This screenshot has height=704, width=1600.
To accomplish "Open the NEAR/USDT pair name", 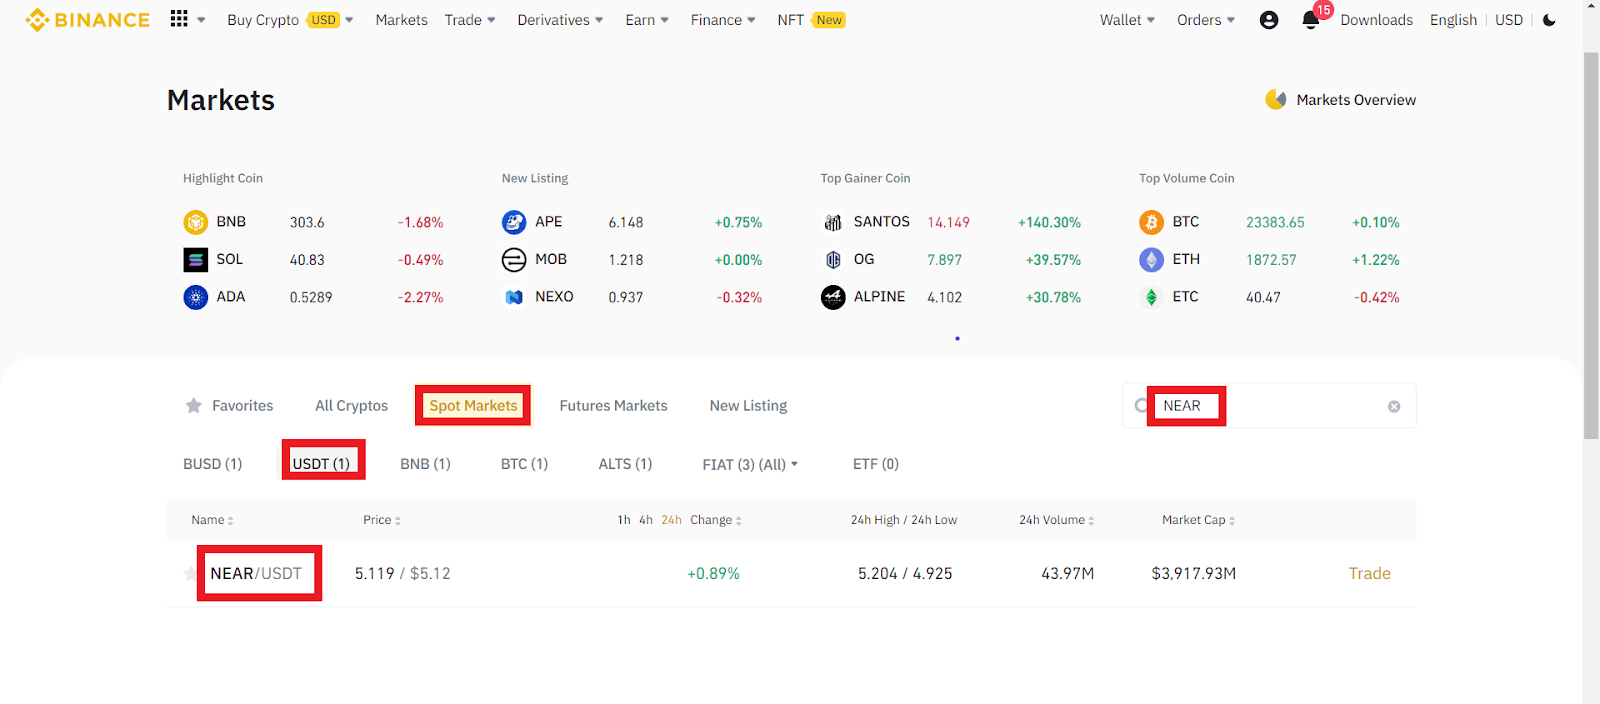I will (256, 573).
